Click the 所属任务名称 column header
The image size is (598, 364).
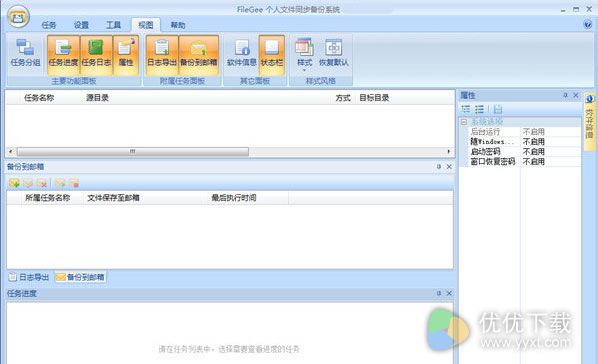coord(47,198)
